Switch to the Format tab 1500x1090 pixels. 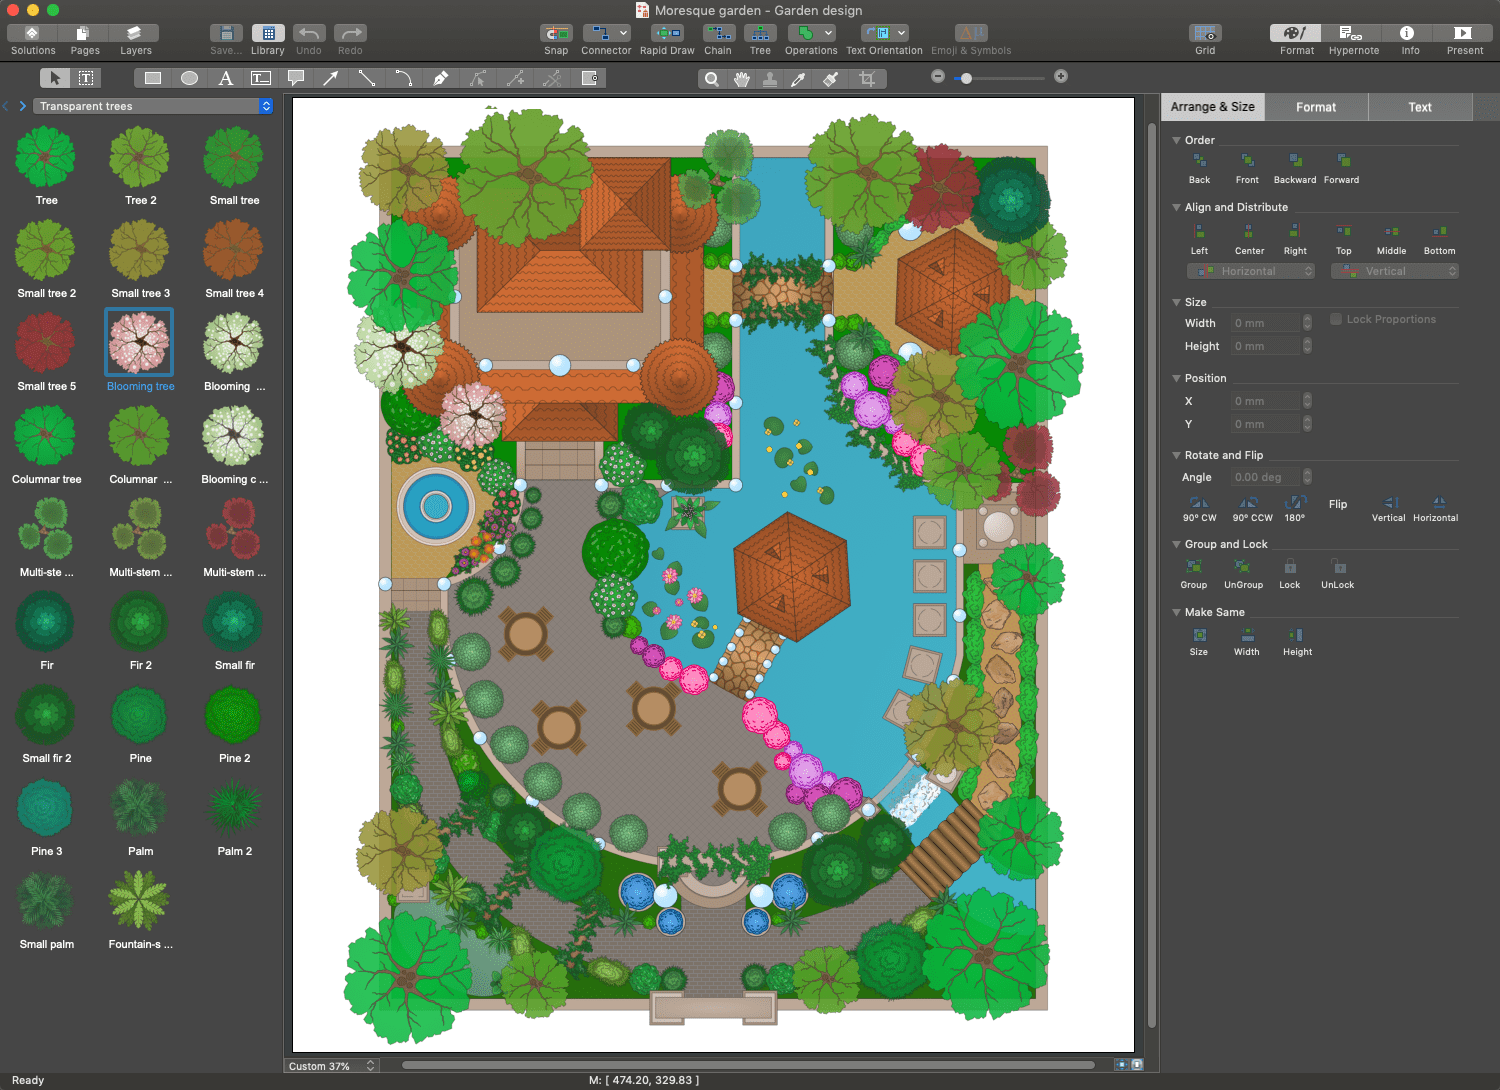[x=1316, y=106]
